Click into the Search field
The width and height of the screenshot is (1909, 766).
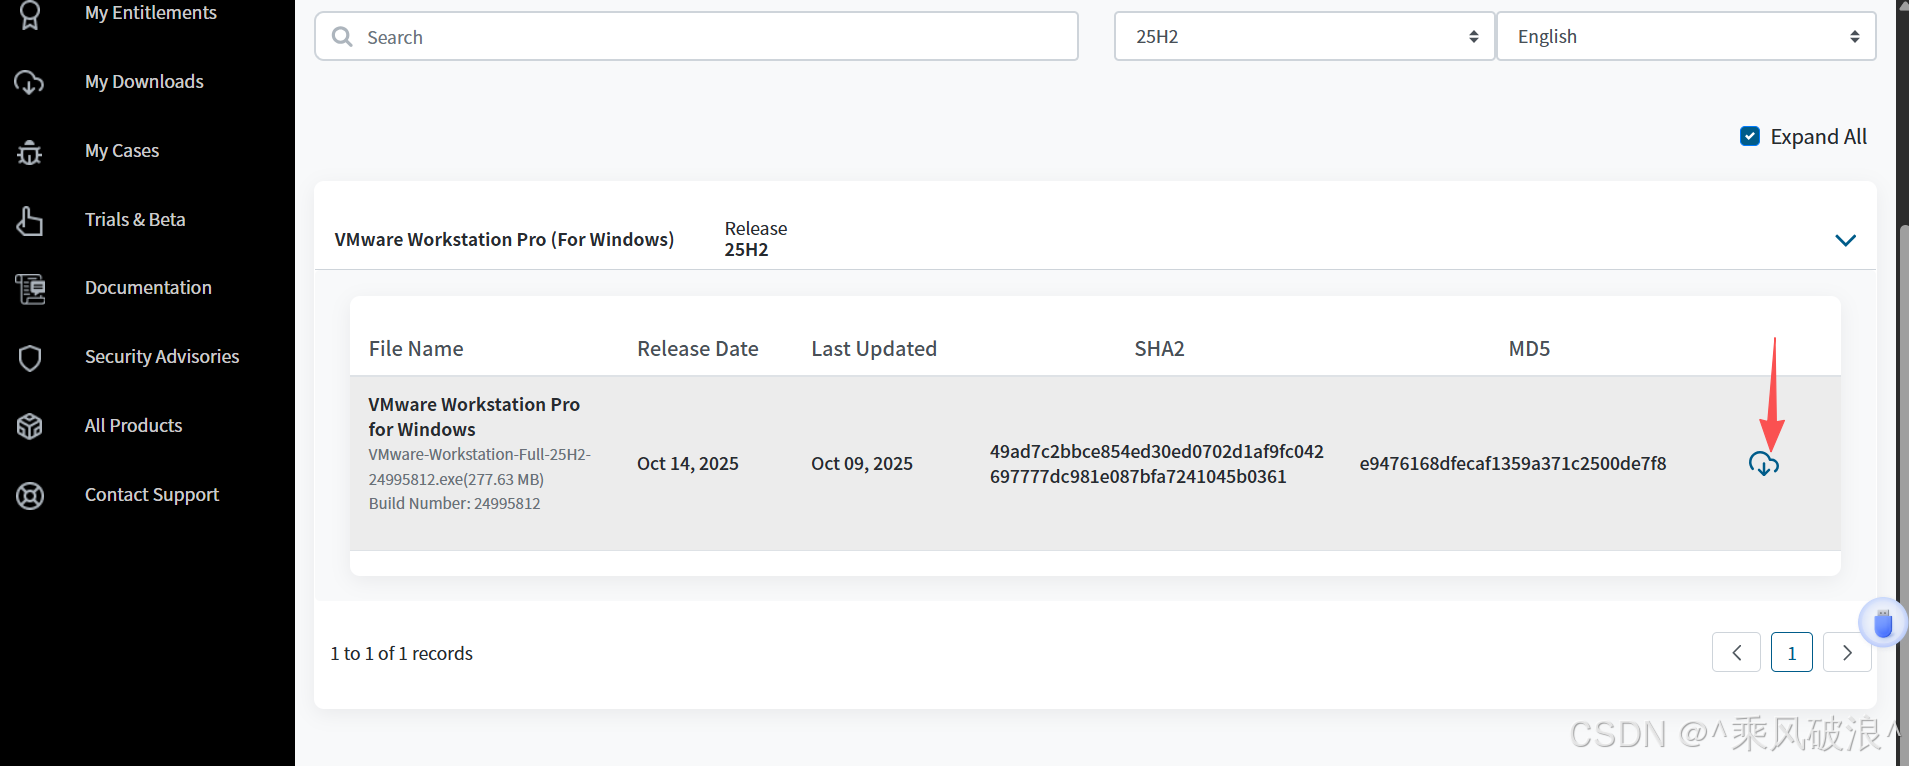[x=697, y=37]
